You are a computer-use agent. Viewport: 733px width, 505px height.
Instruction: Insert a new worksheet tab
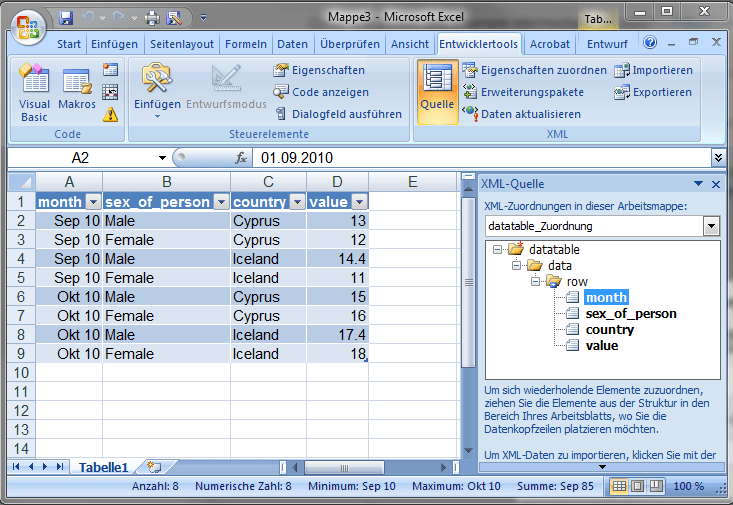pyautogui.click(x=154, y=467)
